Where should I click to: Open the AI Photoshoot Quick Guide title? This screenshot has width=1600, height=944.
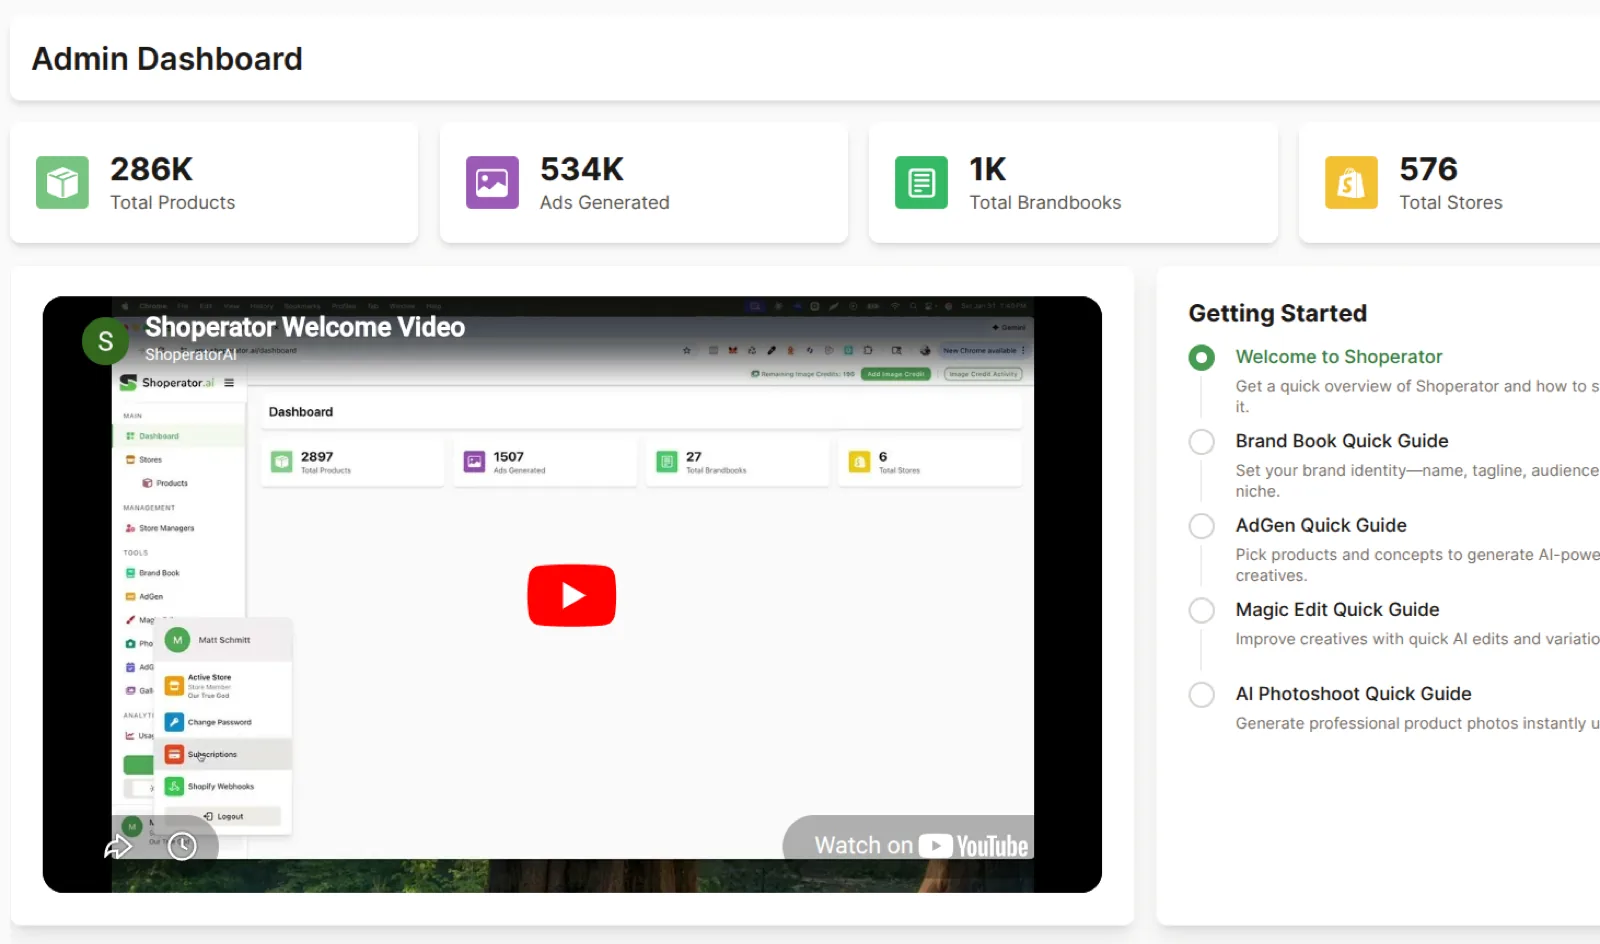coord(1353,694)
